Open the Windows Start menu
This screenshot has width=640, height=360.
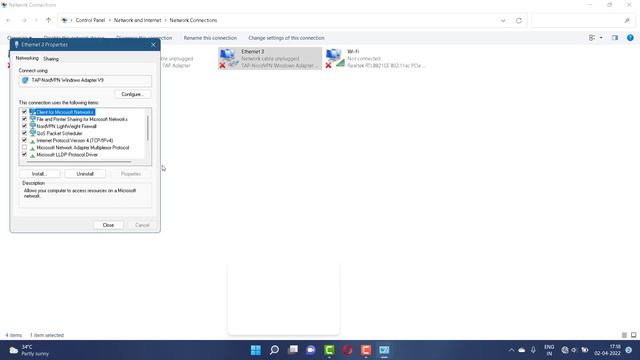pos(256,350)
